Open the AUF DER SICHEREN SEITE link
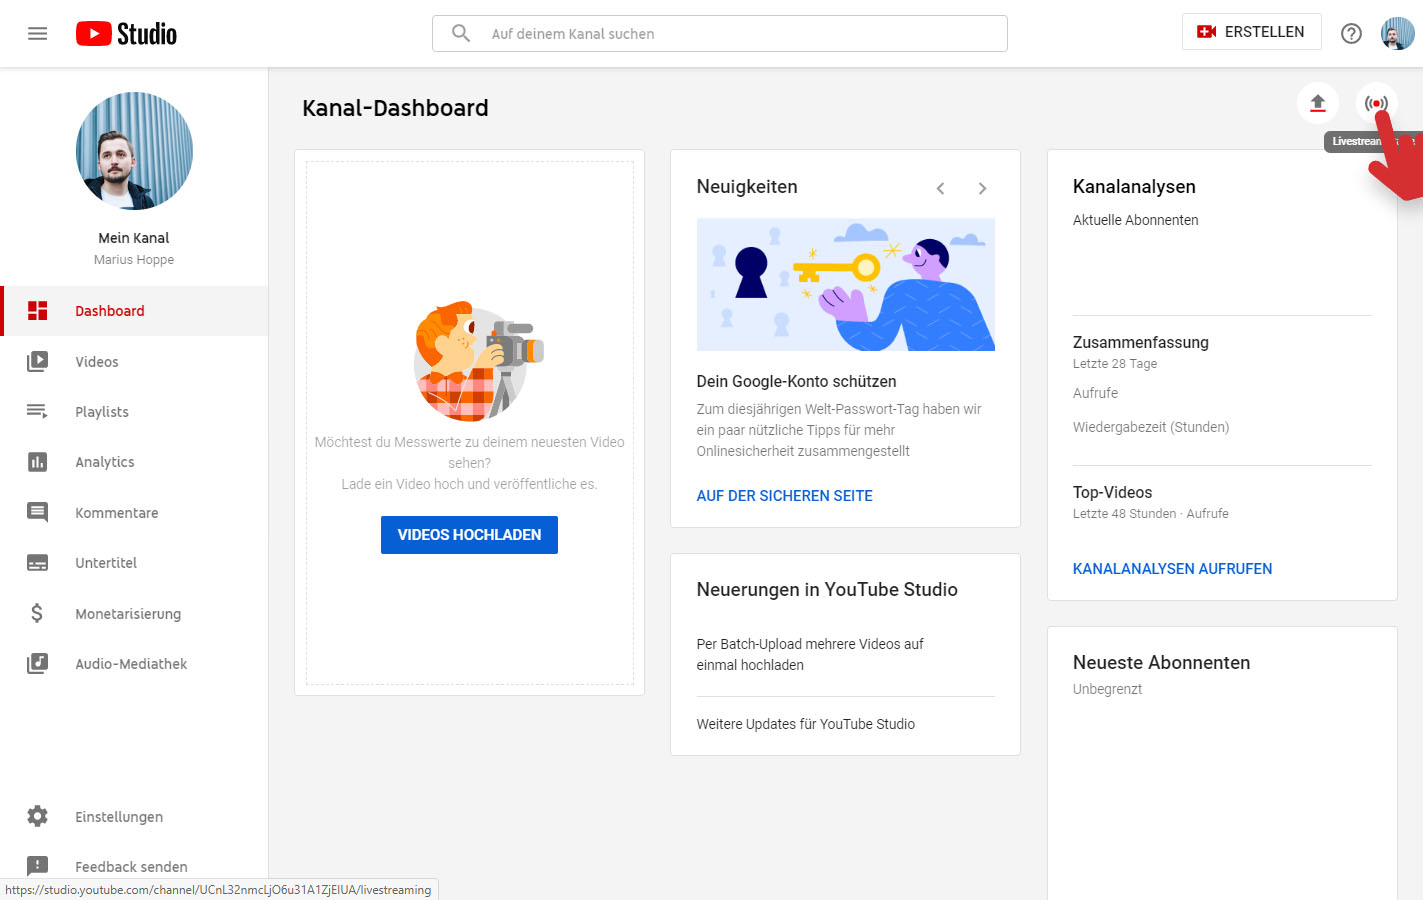The image size is (1423, 900). pos(785,496)
